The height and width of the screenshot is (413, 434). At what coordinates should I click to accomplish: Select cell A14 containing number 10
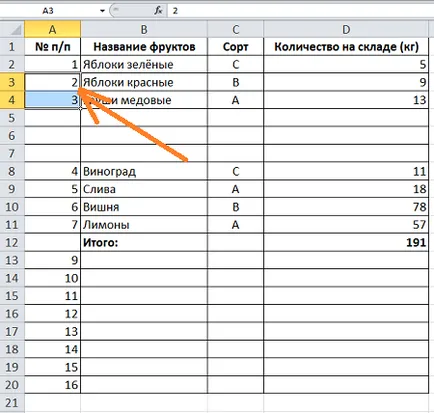coord(52,278)
